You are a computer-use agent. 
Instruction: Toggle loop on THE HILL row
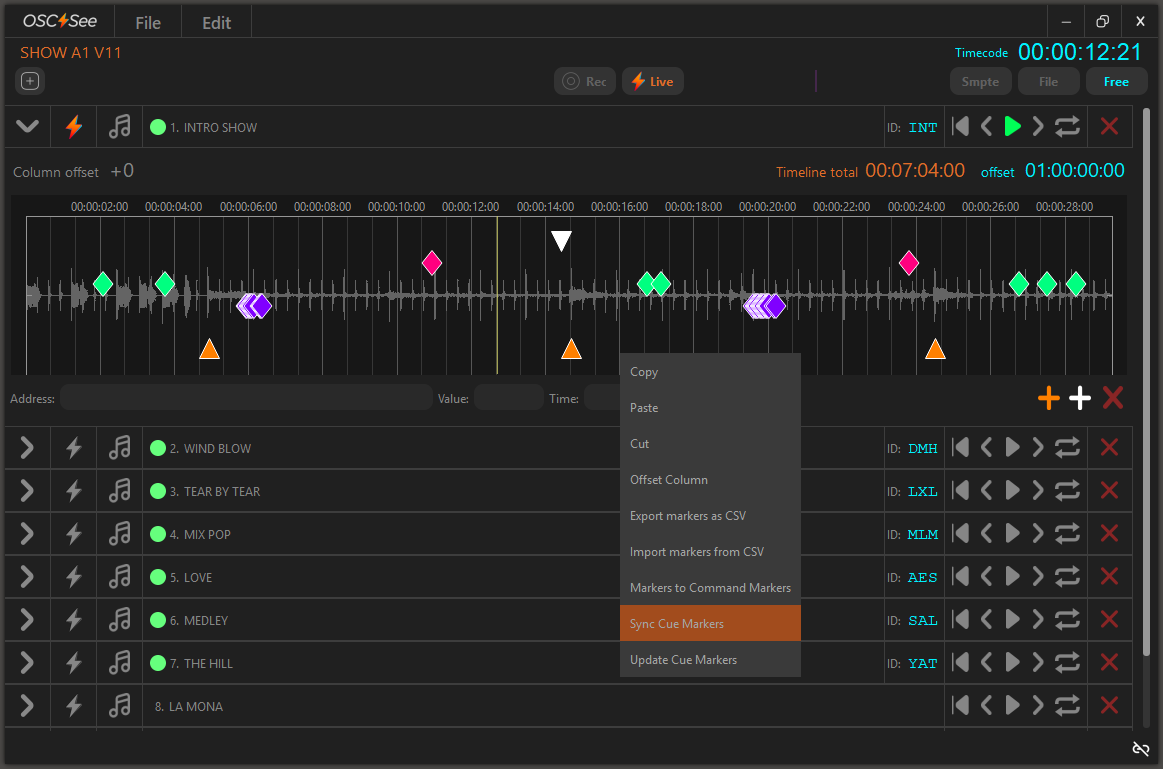(x=1067, y=662)
